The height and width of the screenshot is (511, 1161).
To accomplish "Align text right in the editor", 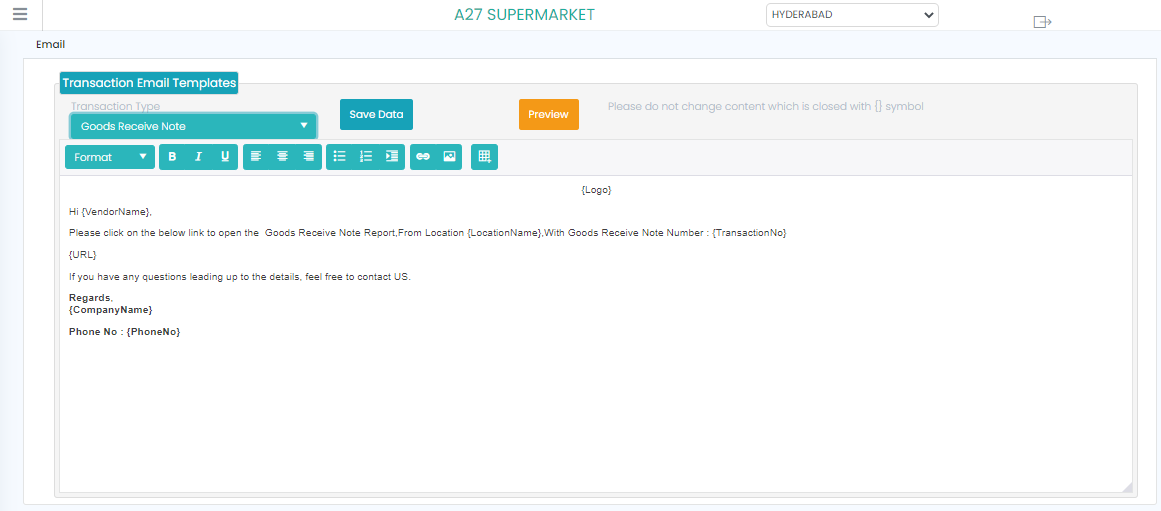I will pyautogui.click(x=309, y=156).
